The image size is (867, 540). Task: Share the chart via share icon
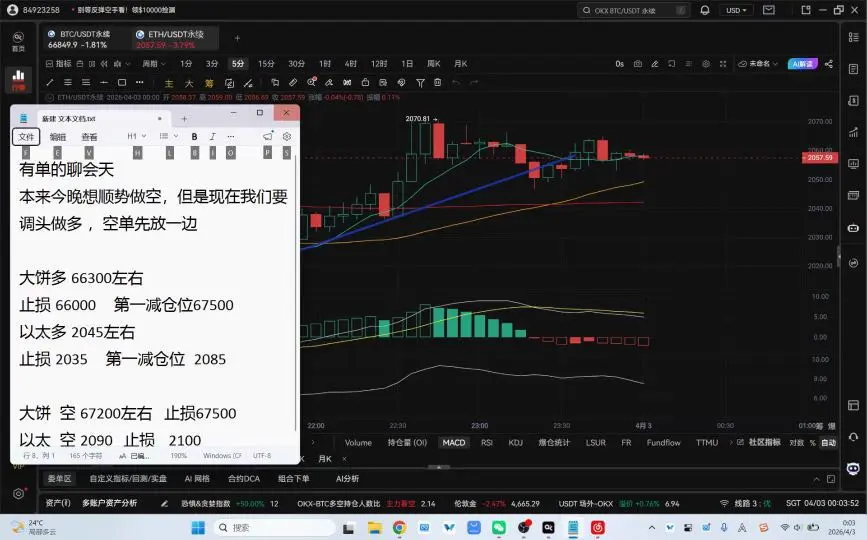tap(828, 64)
